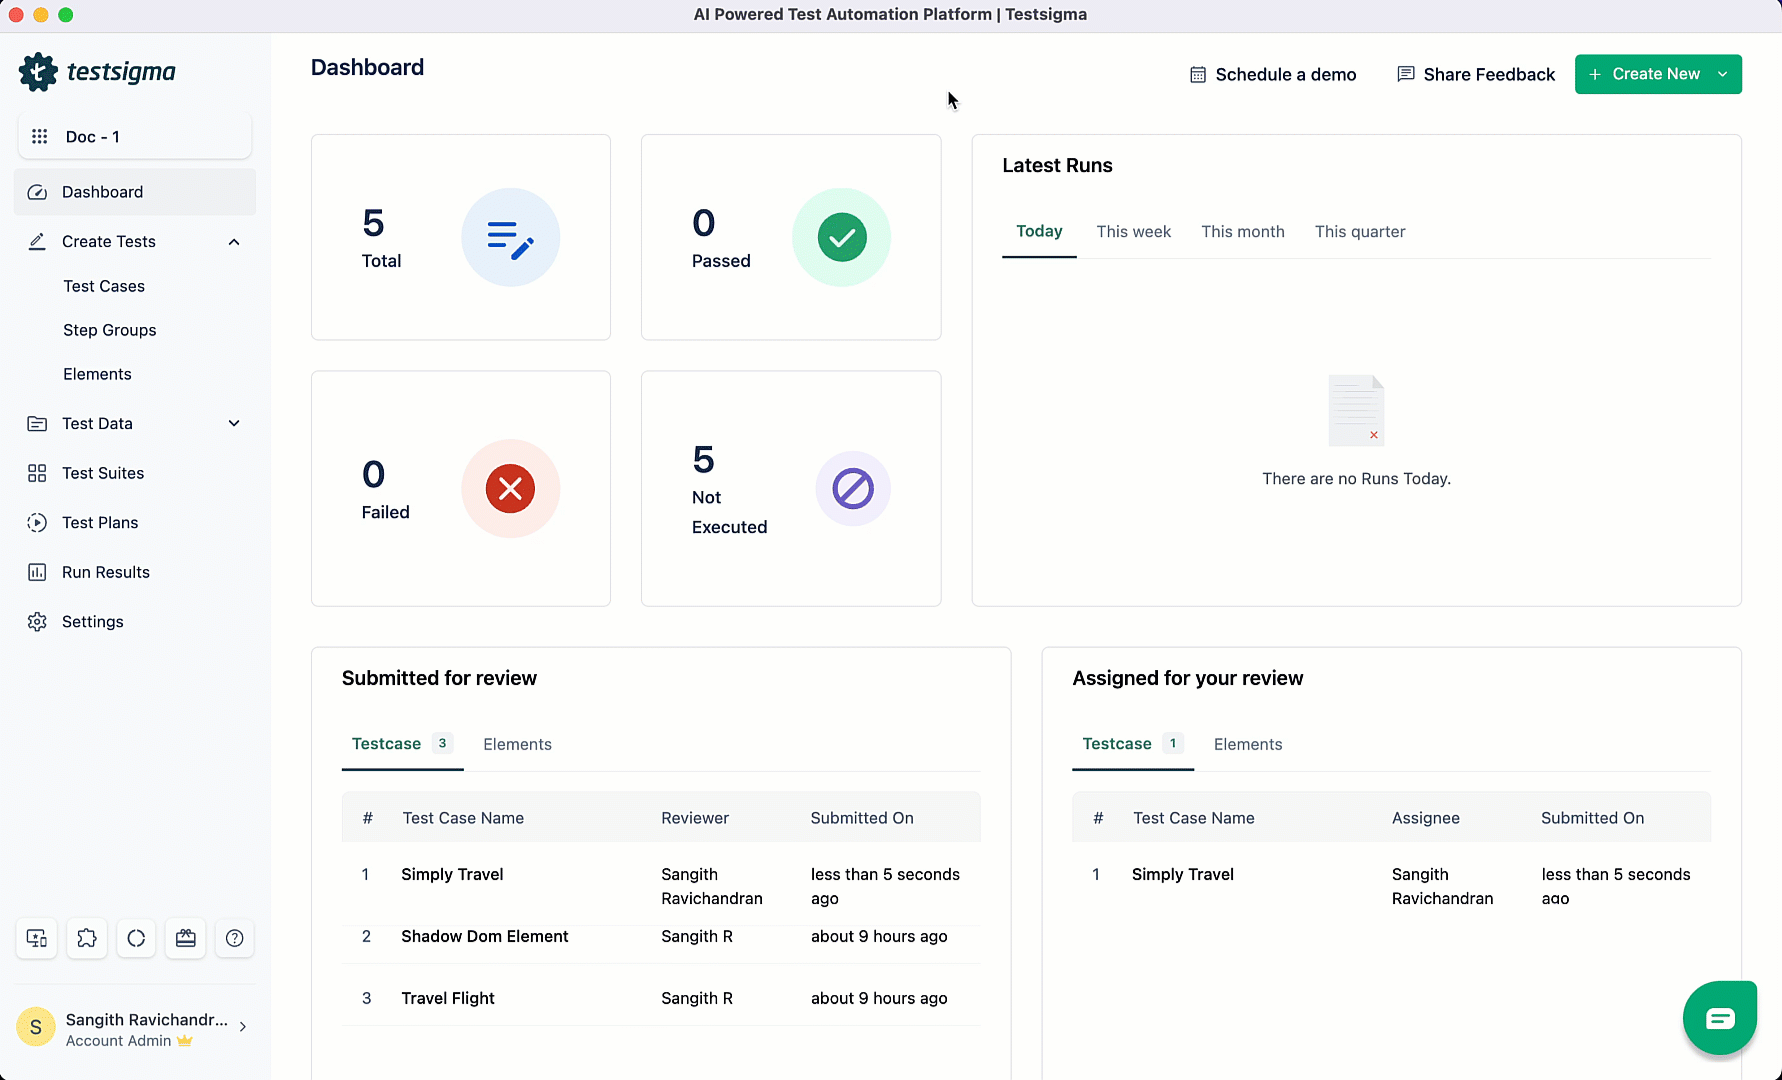The width and height of the screenshot is (1782, 1080).
Task: Click Share Feedback link
Action: pyautogui.click(x=1476, y=75)
